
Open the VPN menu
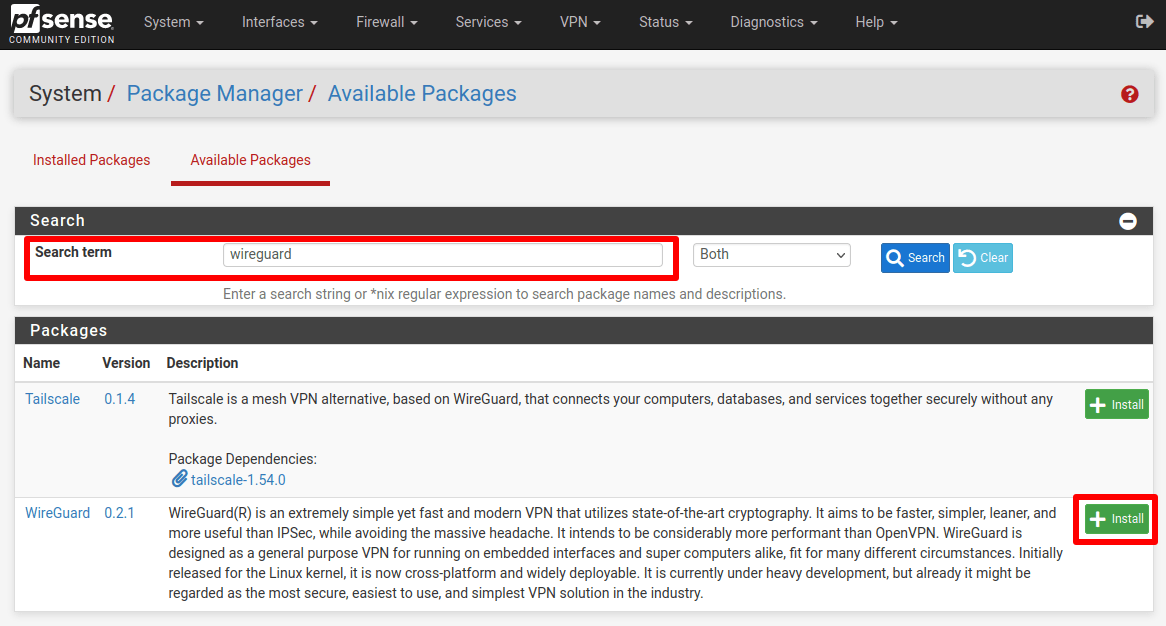click(x=580, y=22)
